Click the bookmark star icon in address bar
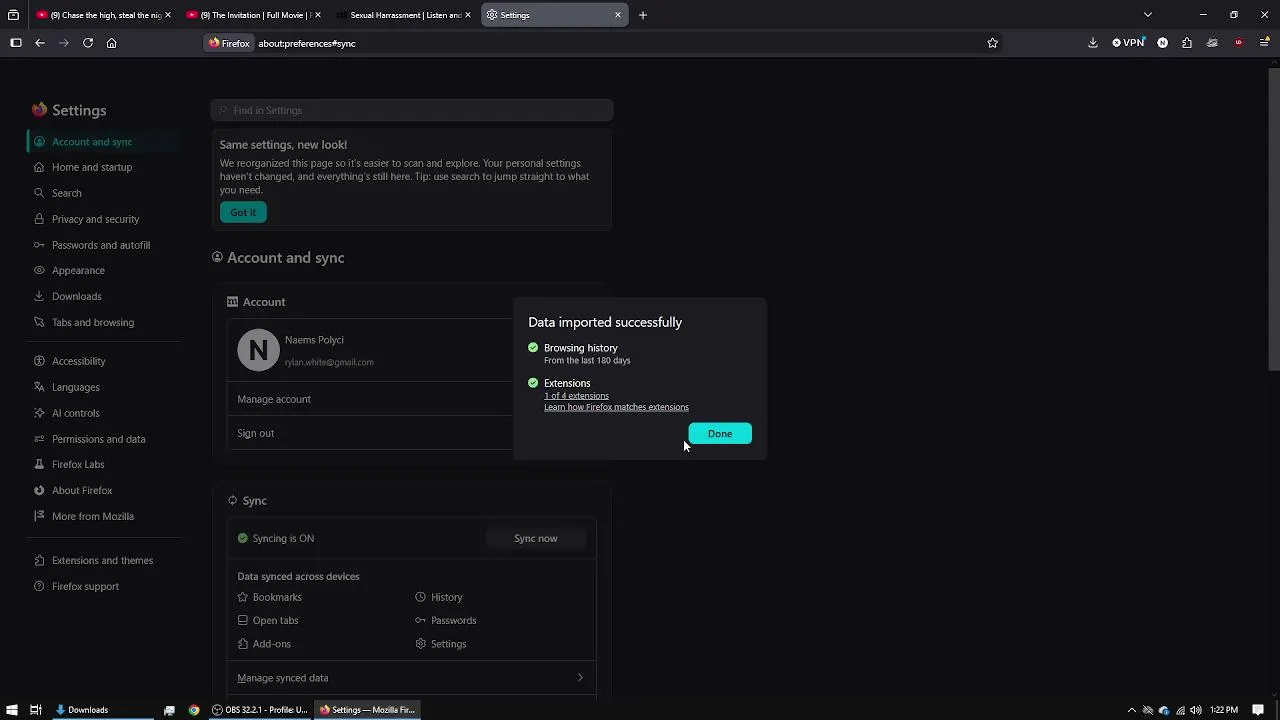Image resolution: width=1280 pixels, height=720 pixels. point(992,43)
